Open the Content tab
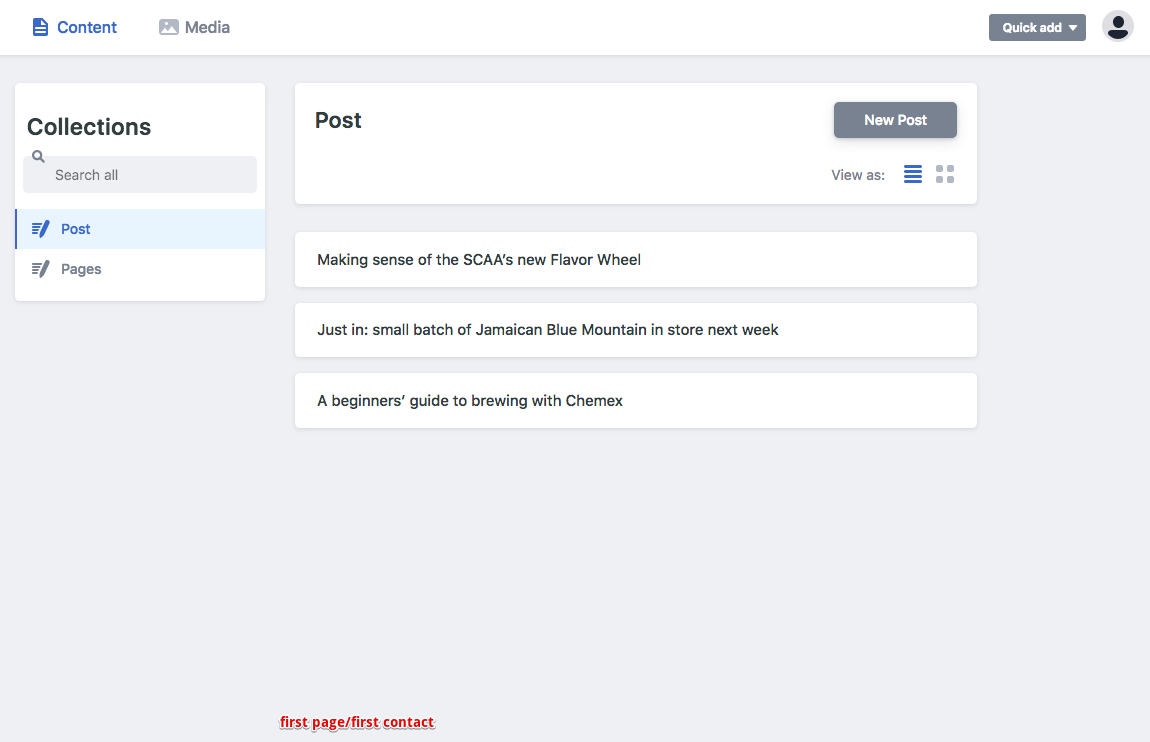Image resolution: width=1150 pixels, height=742 pixels. (x=74, y=27)
